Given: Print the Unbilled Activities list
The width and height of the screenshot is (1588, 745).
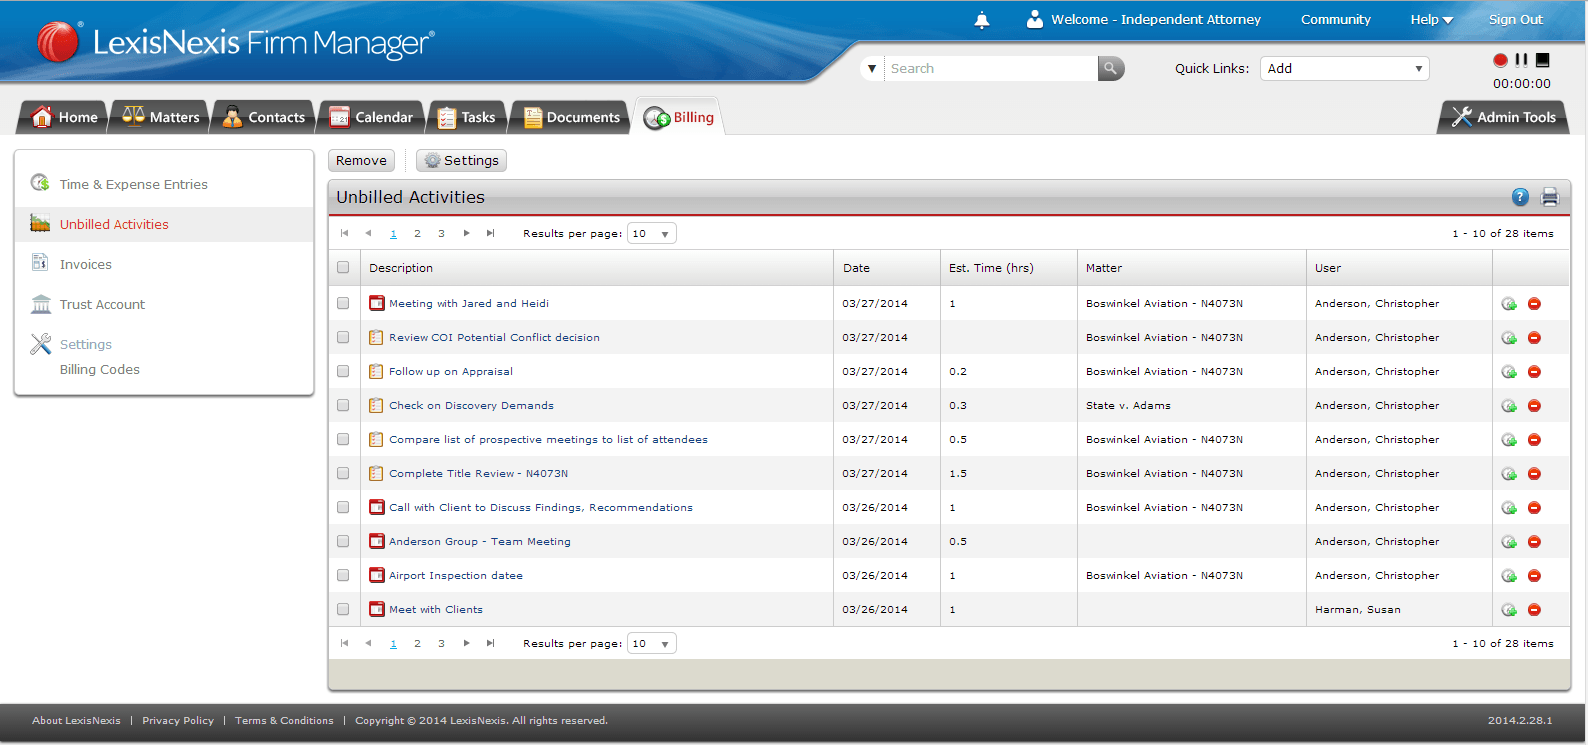Looking at the screenshot, I should click(1550, 197).
